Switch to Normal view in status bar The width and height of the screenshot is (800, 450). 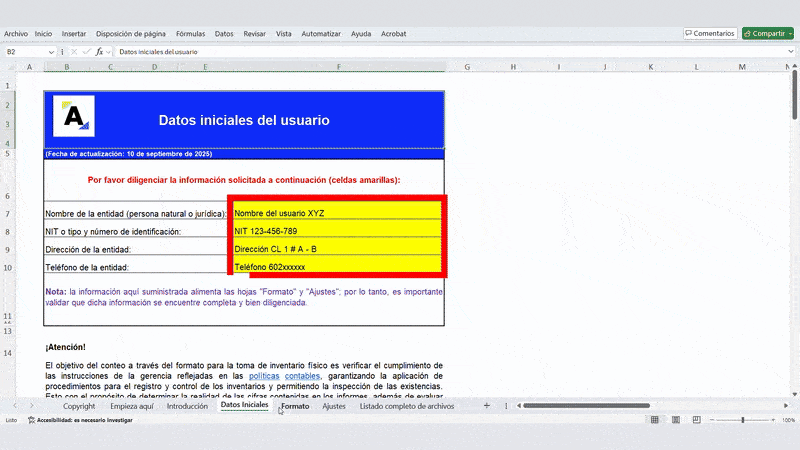[653, 421]
